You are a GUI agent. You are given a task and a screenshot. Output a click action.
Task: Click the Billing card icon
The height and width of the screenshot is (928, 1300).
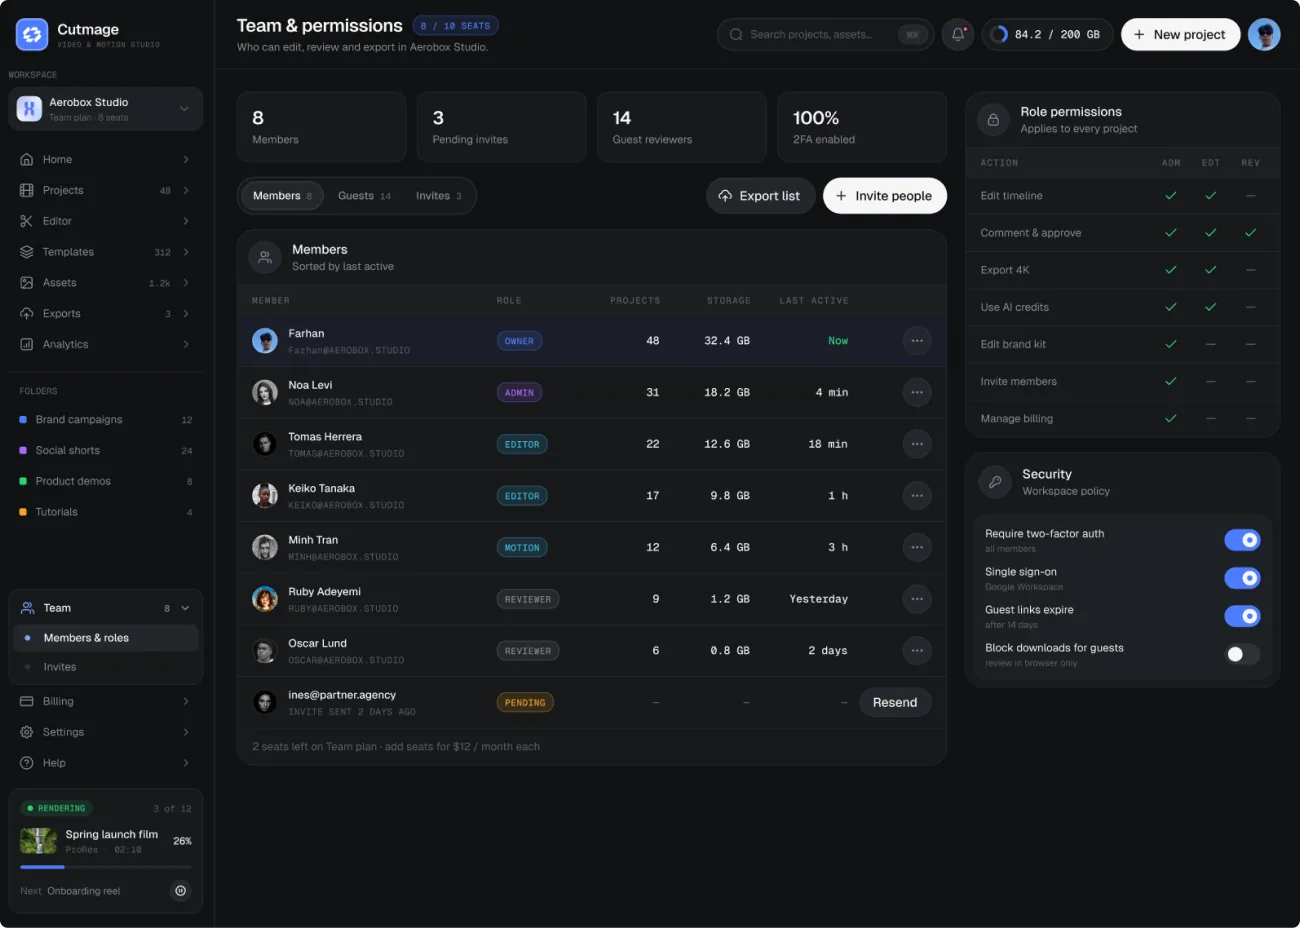coord(27,702)
